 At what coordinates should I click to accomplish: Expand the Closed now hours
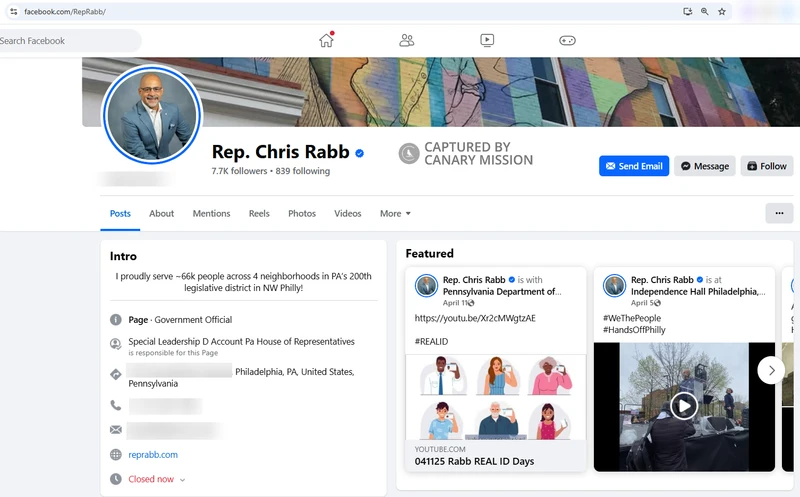[x=157, y=479]
